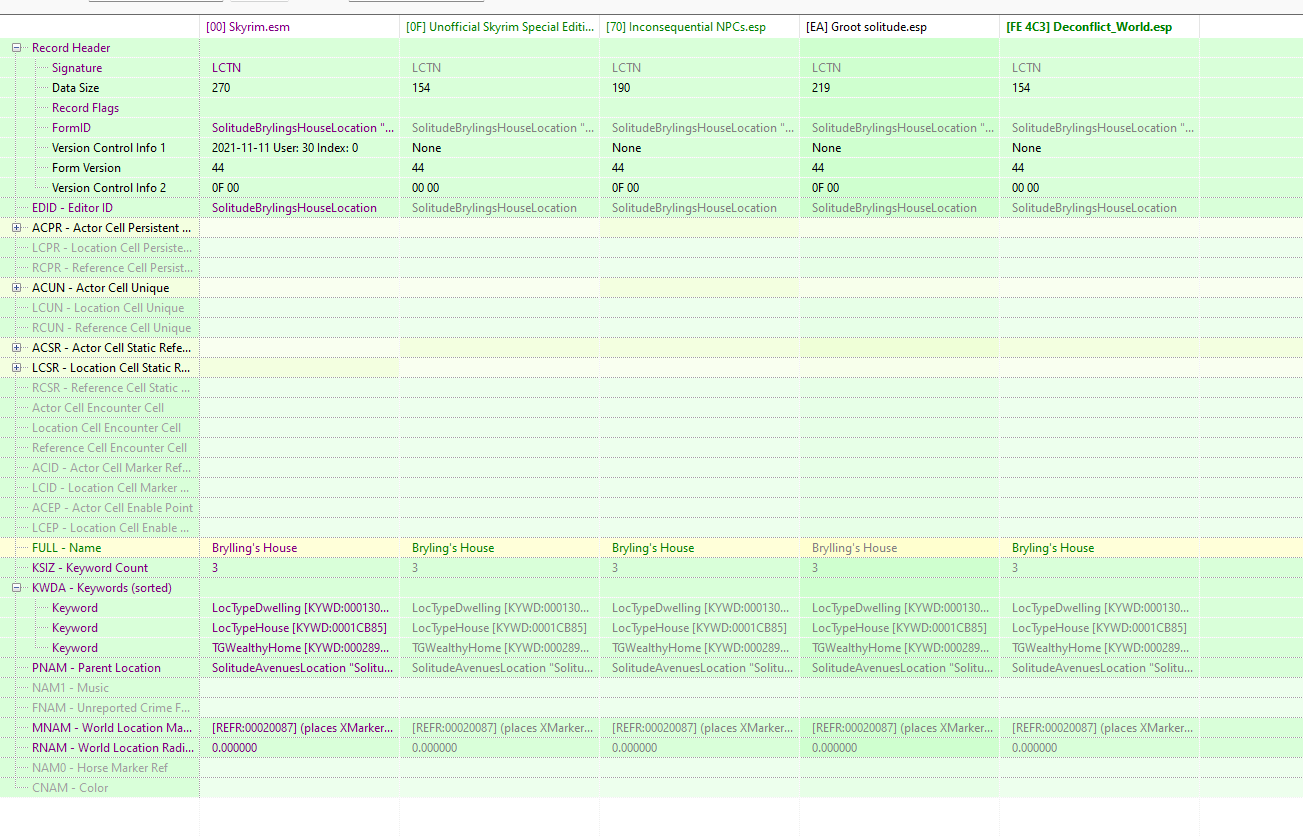The image size is (1303, 836).
Task: Expand the ACSR - Actor Cell Static node
Action: coord(16,348)
